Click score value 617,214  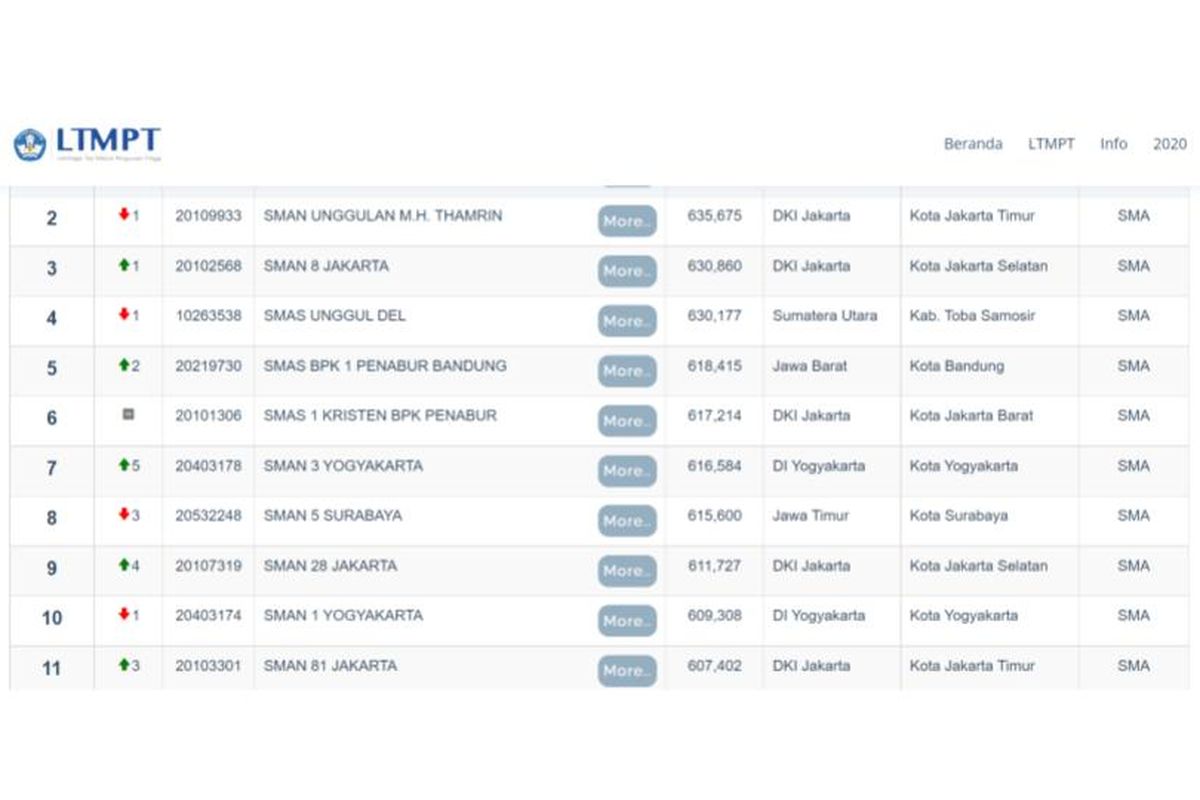714,415
